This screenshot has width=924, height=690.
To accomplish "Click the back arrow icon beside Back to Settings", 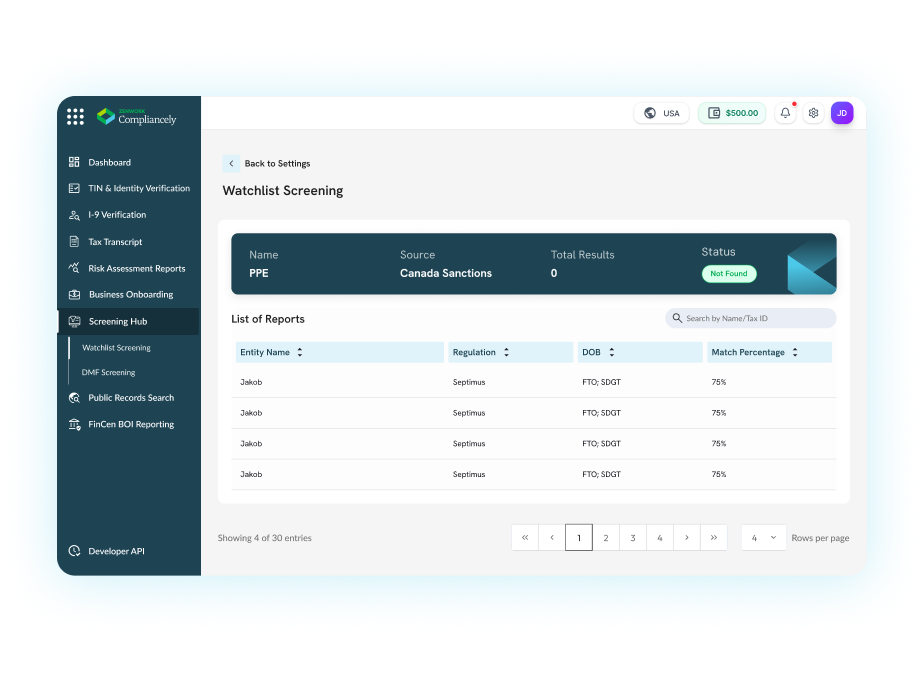I will 231,163.
